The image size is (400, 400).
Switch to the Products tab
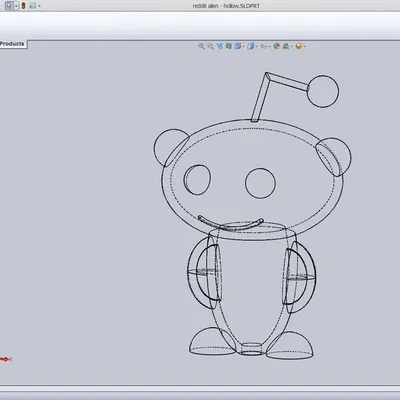coord(12,44)
